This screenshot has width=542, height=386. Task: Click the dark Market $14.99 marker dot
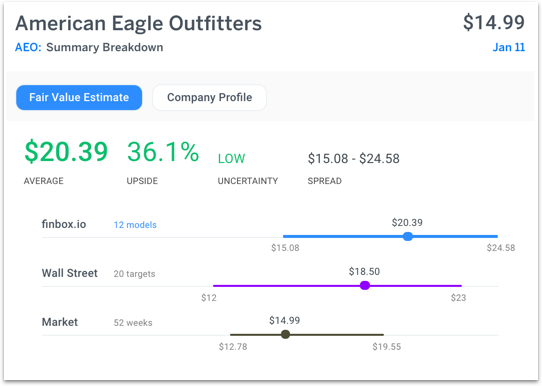285,335
